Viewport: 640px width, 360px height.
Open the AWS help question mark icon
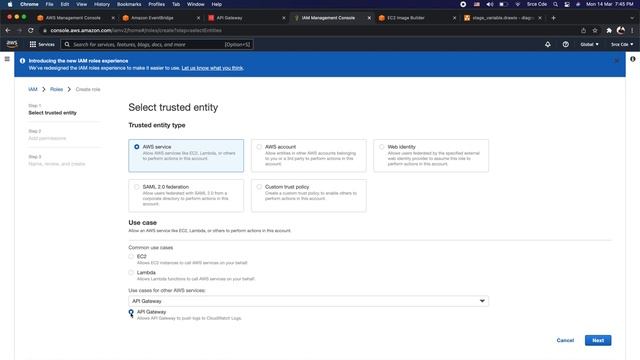pyautogui.click(x=565, y=44)
